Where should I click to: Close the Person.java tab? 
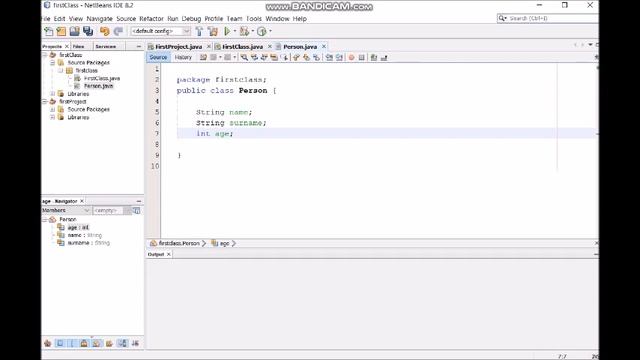pos(324,47)
